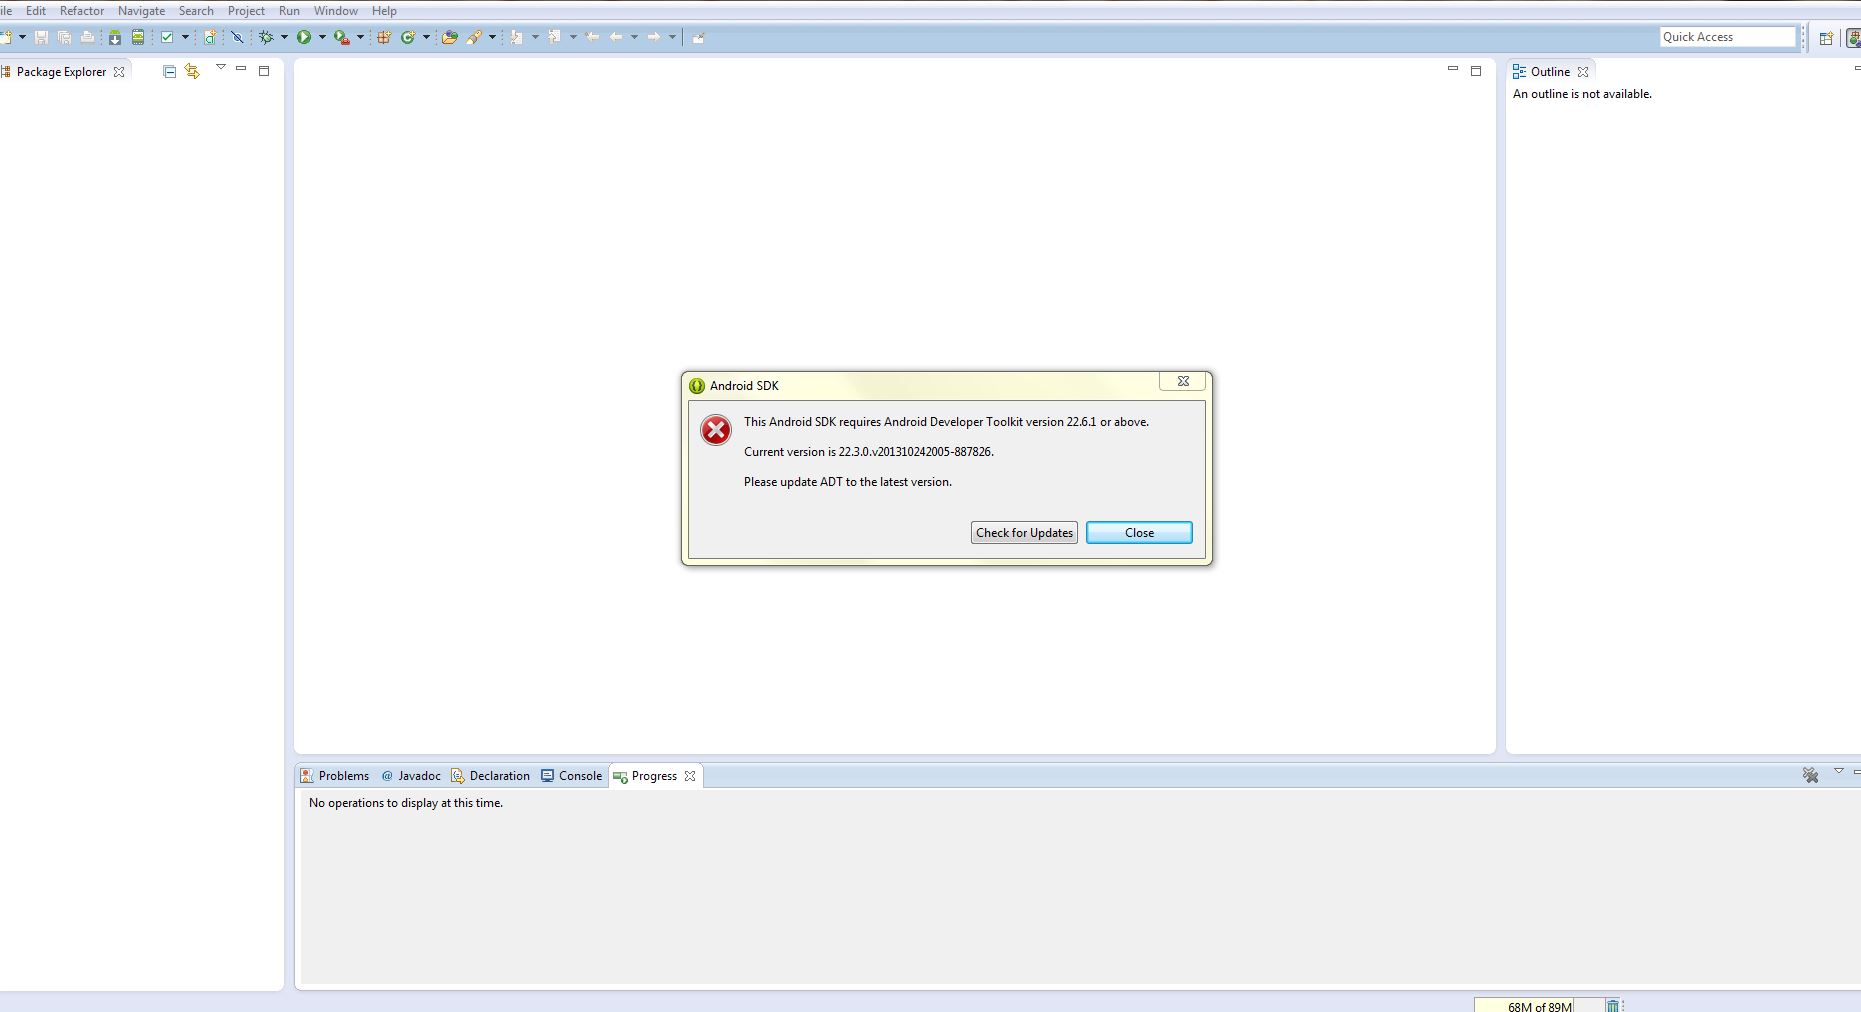Image resolution: width=1861 pixels, height=1012 pixels.
Task: Click the Forward navigation arrow
Action: click(x=654, y=37)
